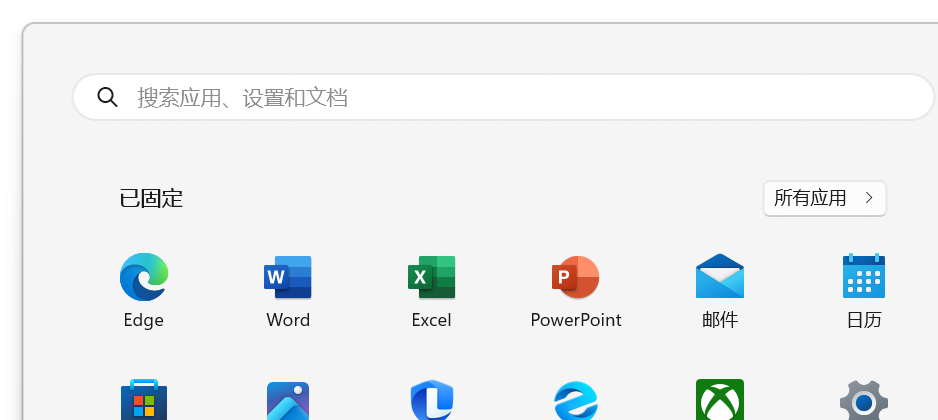The height and width of the screenshot is (420, 938).
Task: Launch the Photos app icon
Action: coord(288,401)
